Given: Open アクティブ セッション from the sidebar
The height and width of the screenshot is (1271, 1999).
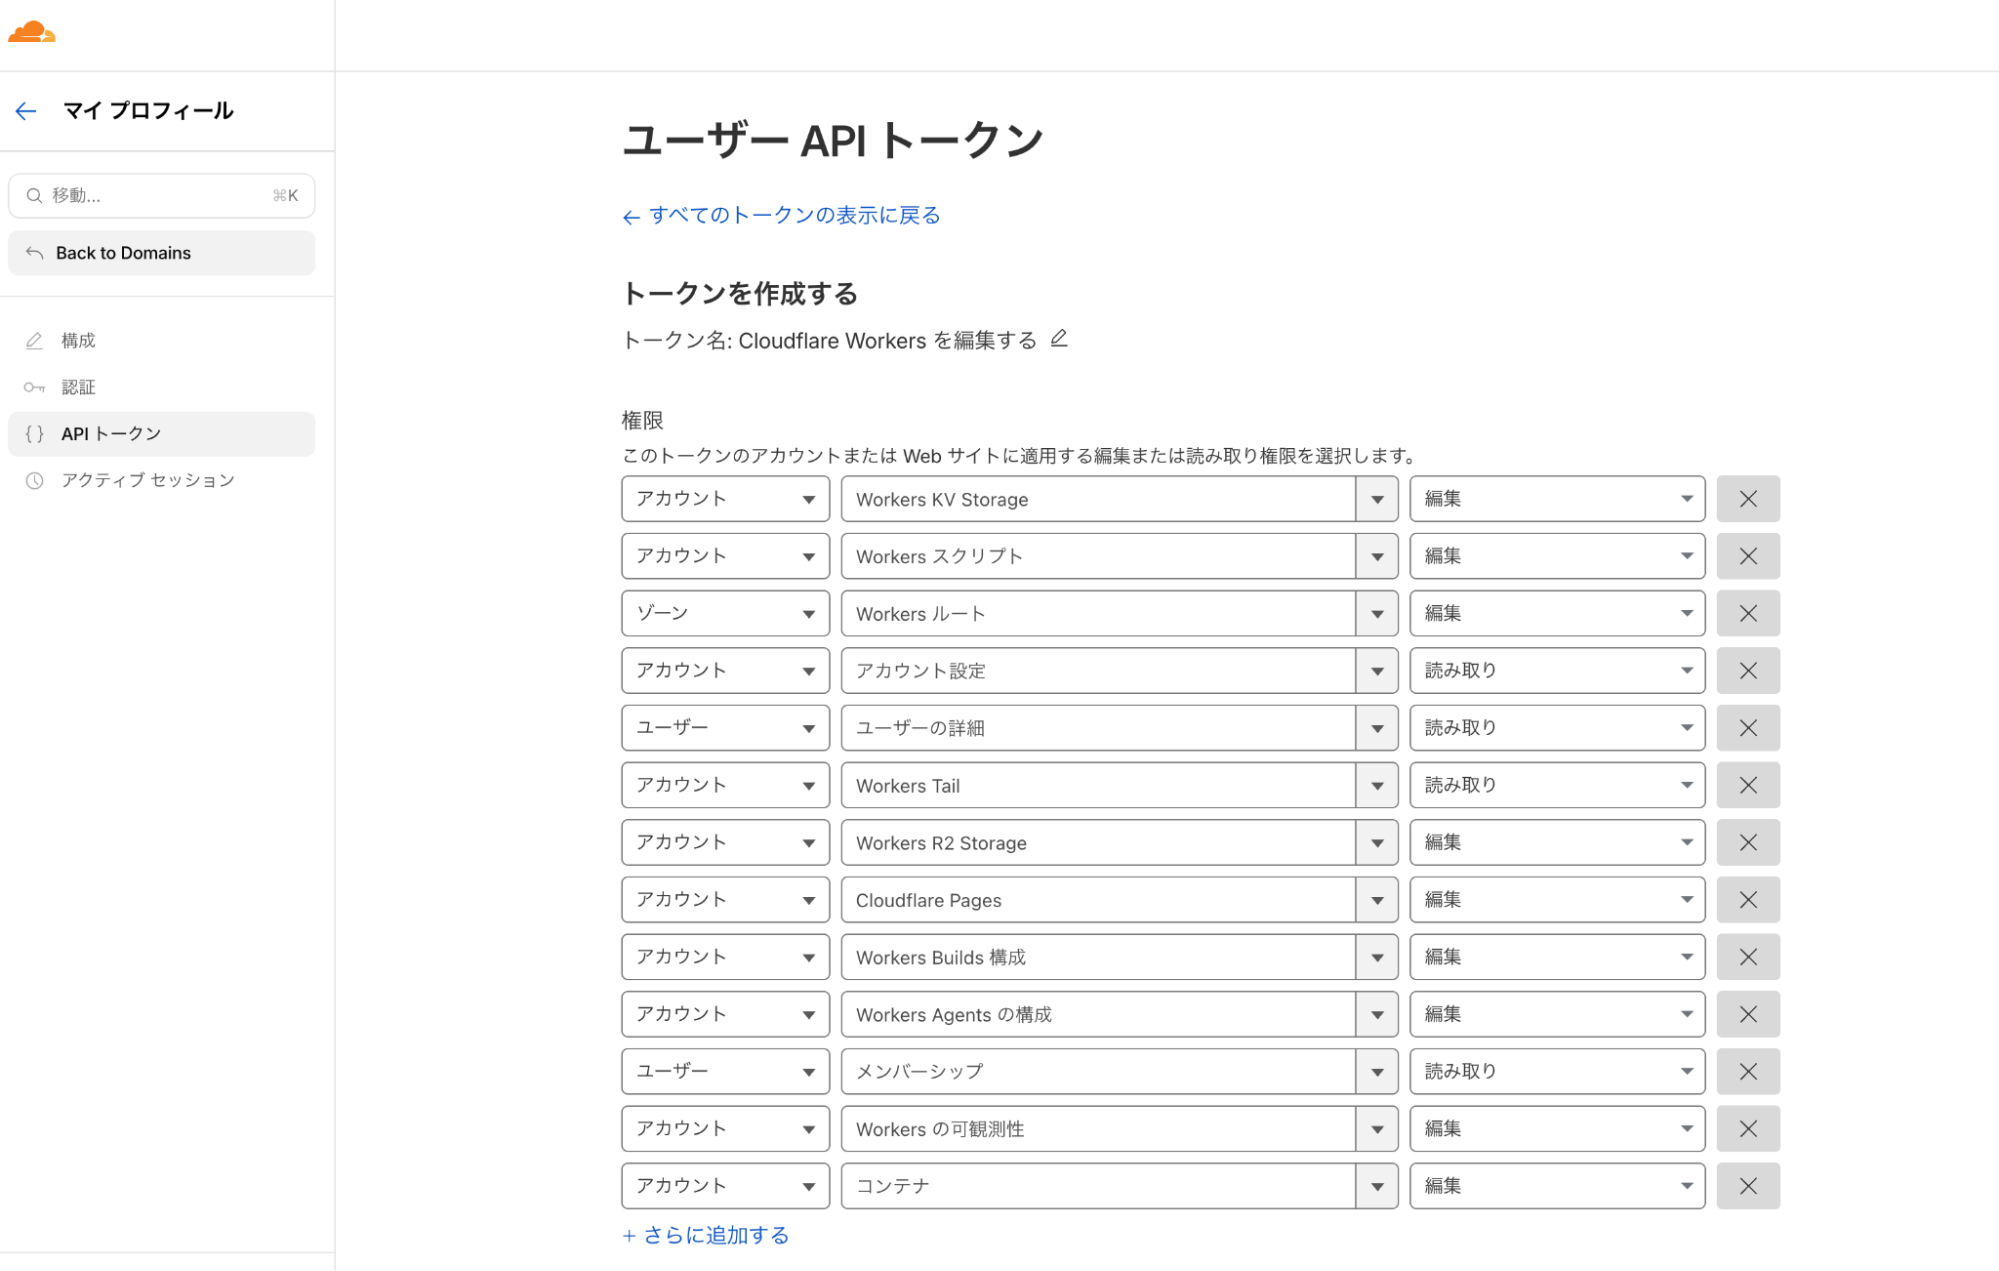Looking at the screenshot, I should (x=146, y=480).
